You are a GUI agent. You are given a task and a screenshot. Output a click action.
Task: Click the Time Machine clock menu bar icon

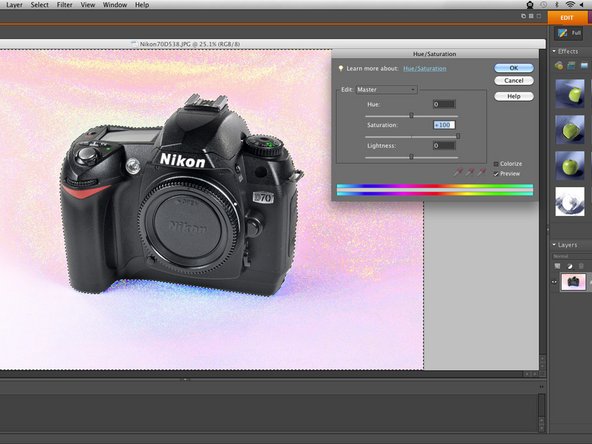click(543, 5)
